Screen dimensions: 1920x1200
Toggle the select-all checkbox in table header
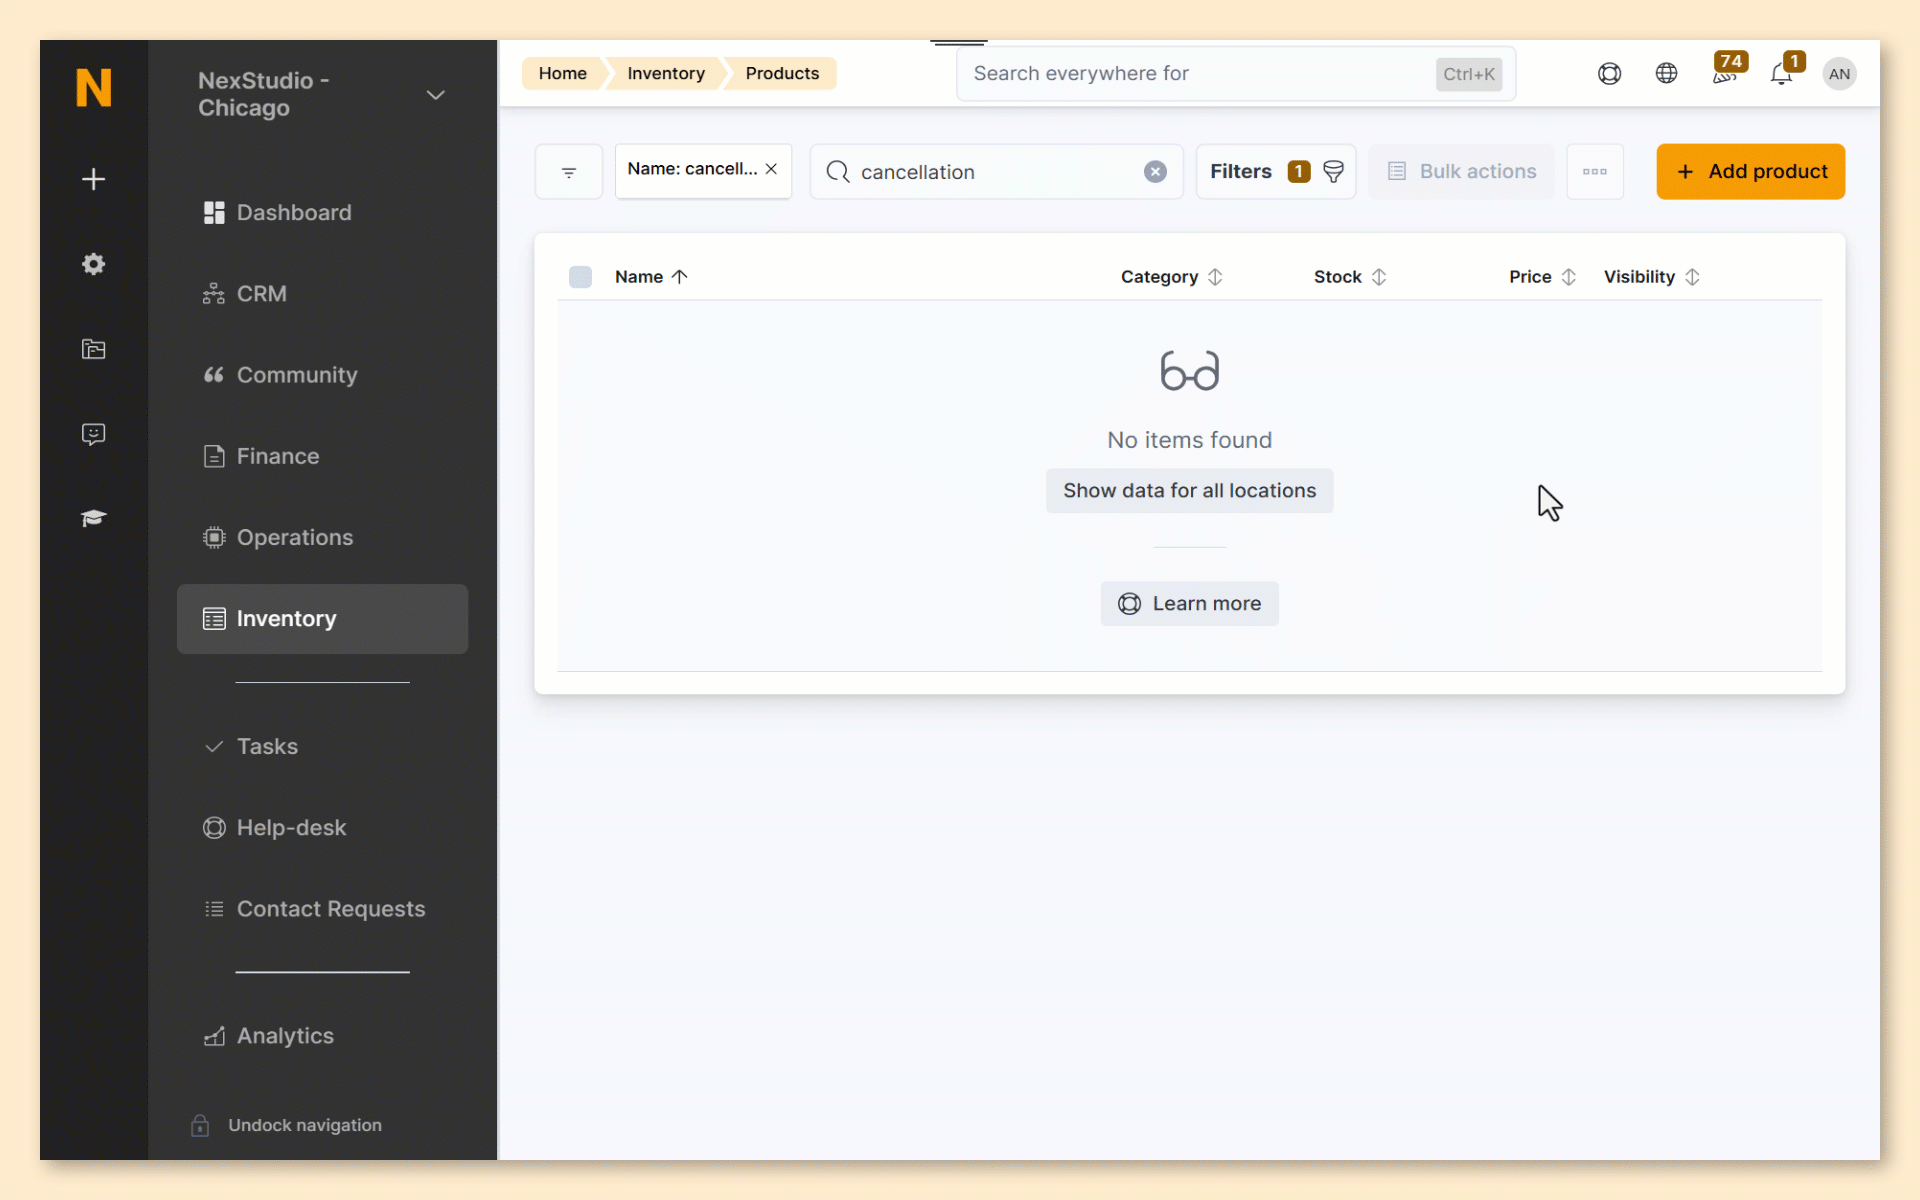point(580,277)
